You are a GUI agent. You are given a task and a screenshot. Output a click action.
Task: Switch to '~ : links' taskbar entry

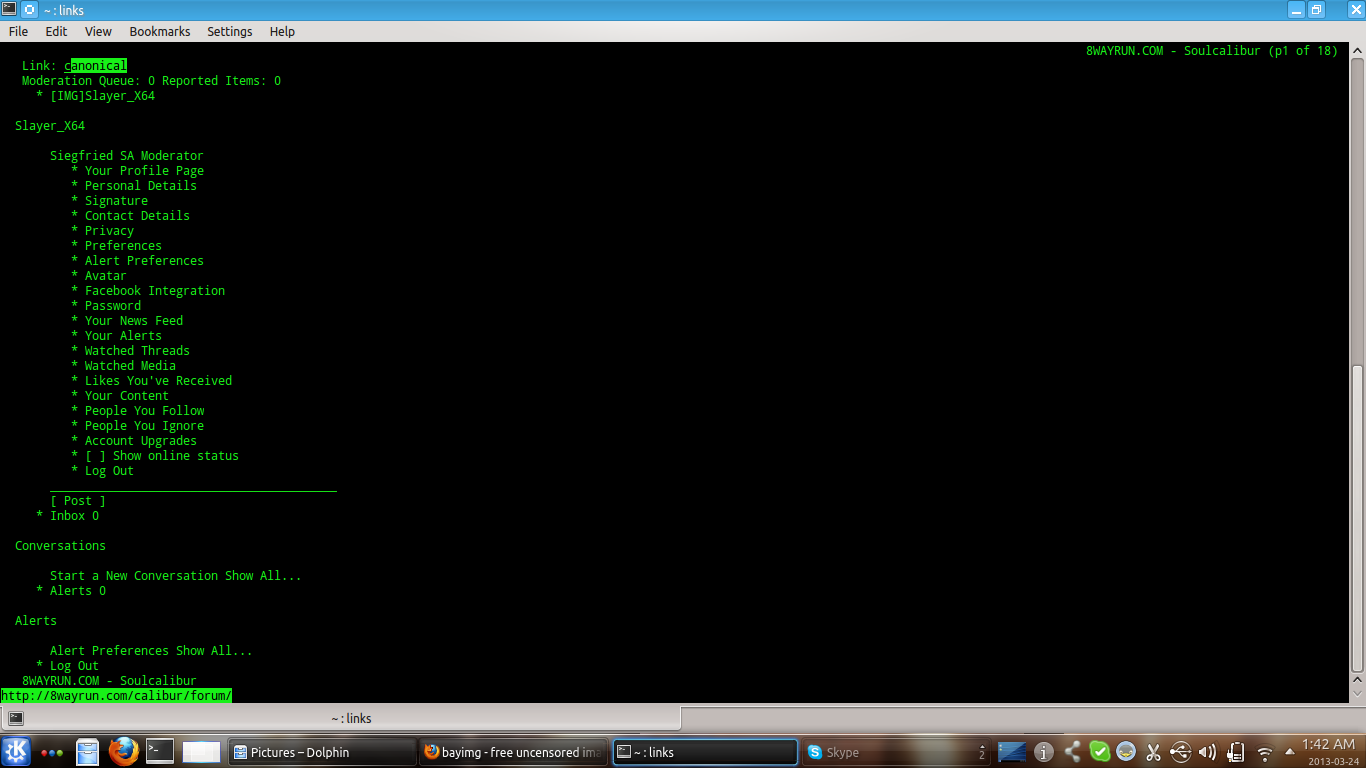point(705,752)
